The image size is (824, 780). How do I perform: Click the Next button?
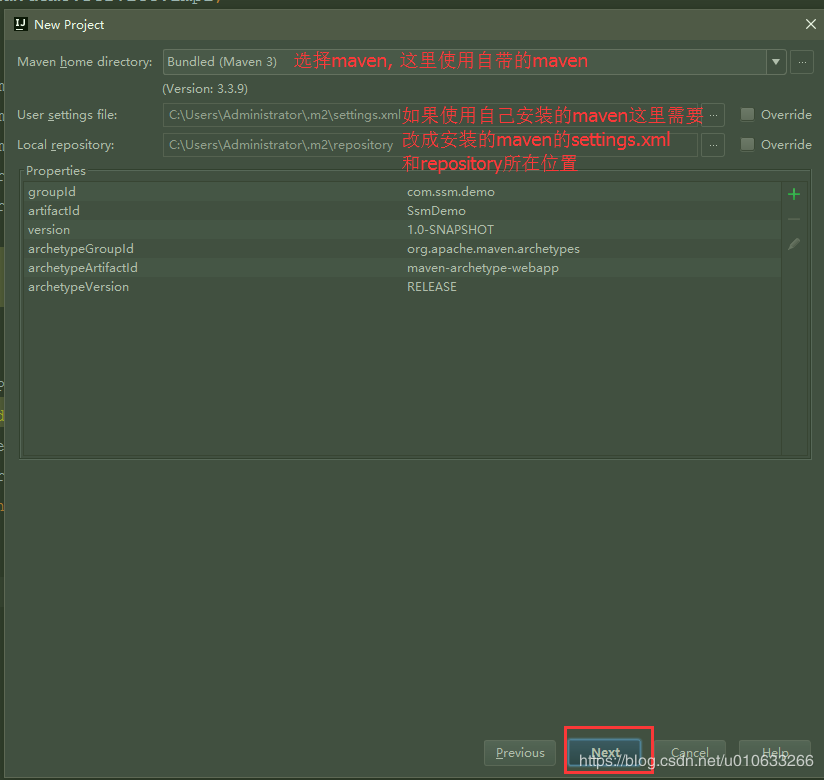pyautogui.click(x=607, y=751)
